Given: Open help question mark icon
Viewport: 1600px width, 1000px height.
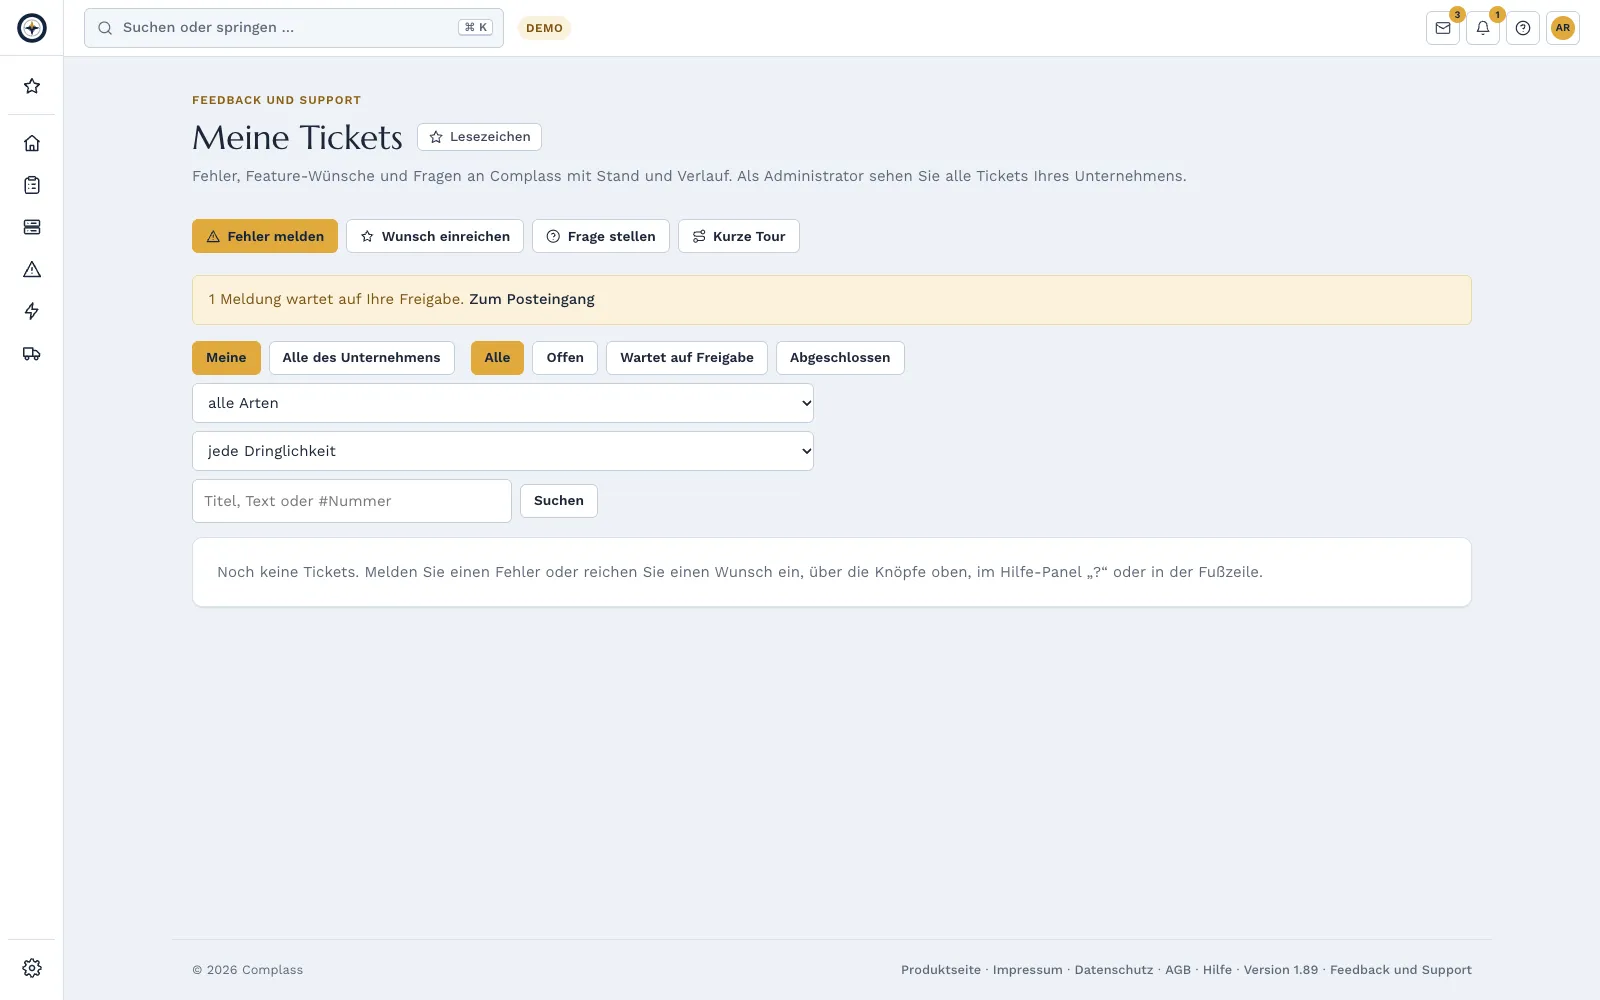Looking at the screenshot, I should click(x=1523, y=28).
